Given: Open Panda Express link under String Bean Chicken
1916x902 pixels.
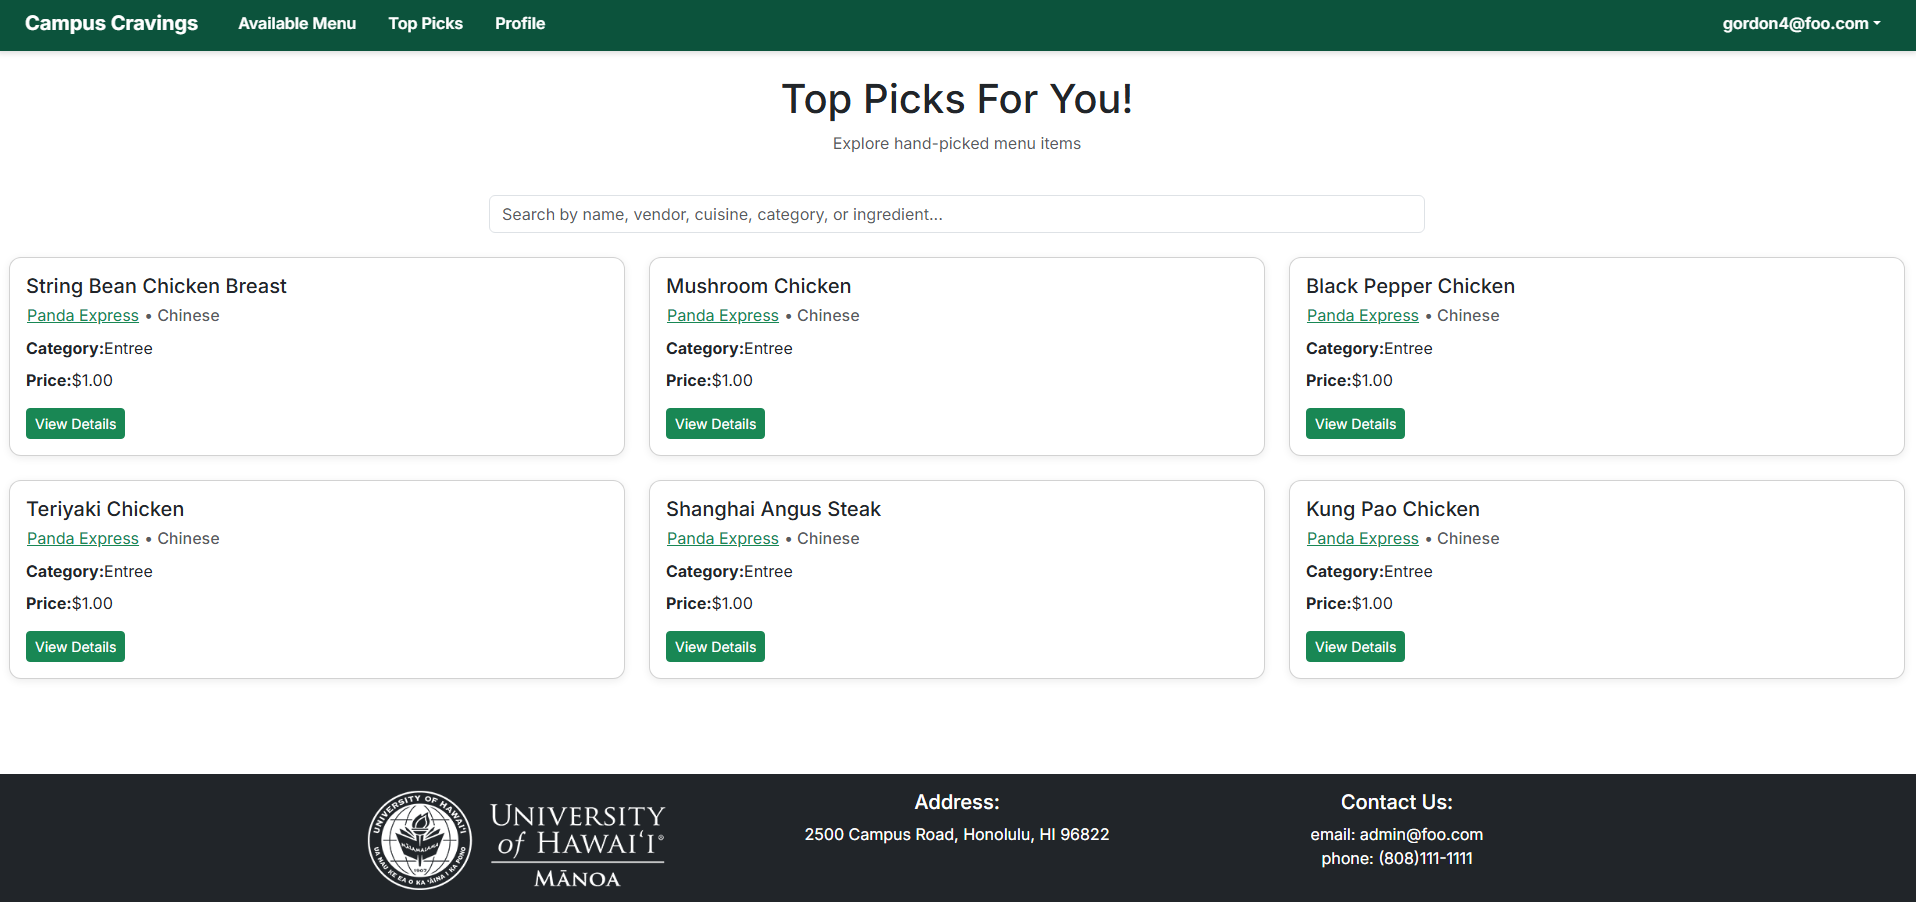Looking at the screenshot, I should tap(83, 316).
